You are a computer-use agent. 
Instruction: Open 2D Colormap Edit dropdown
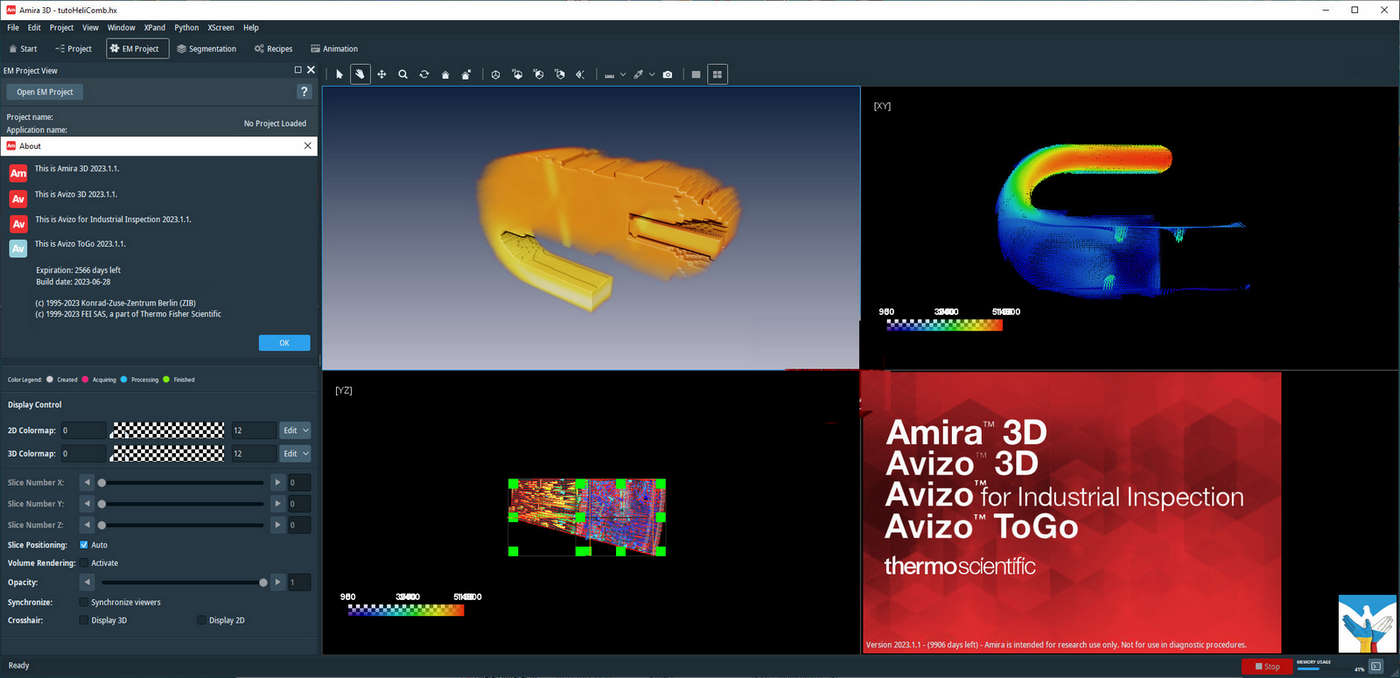(295, 430)
